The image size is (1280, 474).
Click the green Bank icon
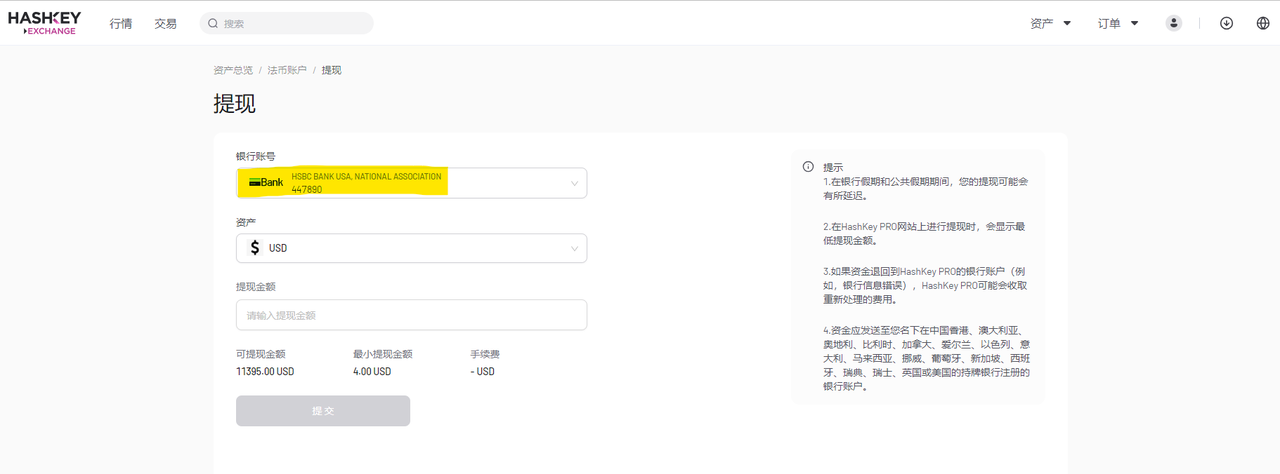pos(266,182)
